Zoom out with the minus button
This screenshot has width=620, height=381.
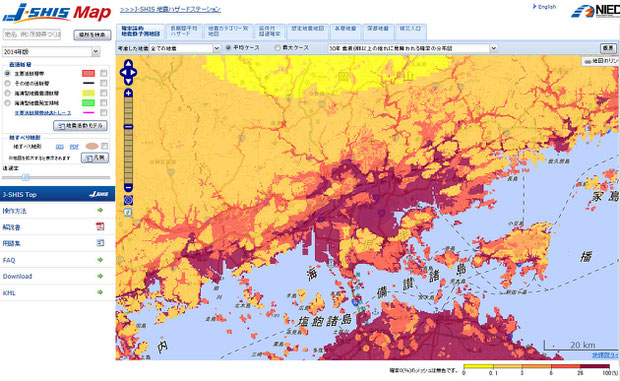coord(128,187)
